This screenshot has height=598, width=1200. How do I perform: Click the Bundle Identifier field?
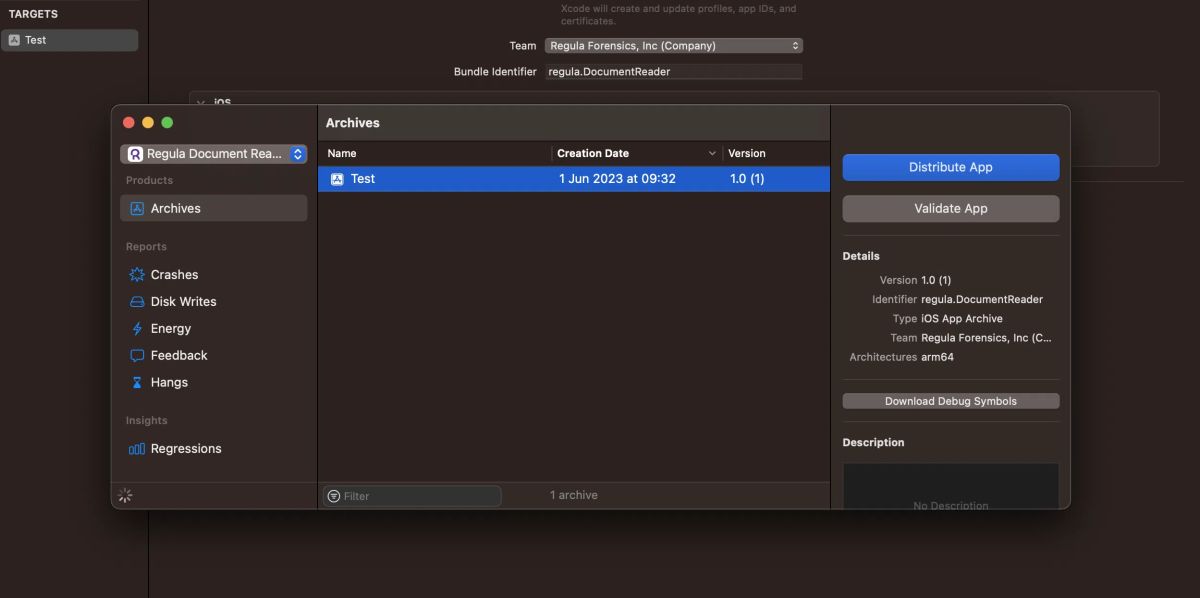(x=674, y=72)
